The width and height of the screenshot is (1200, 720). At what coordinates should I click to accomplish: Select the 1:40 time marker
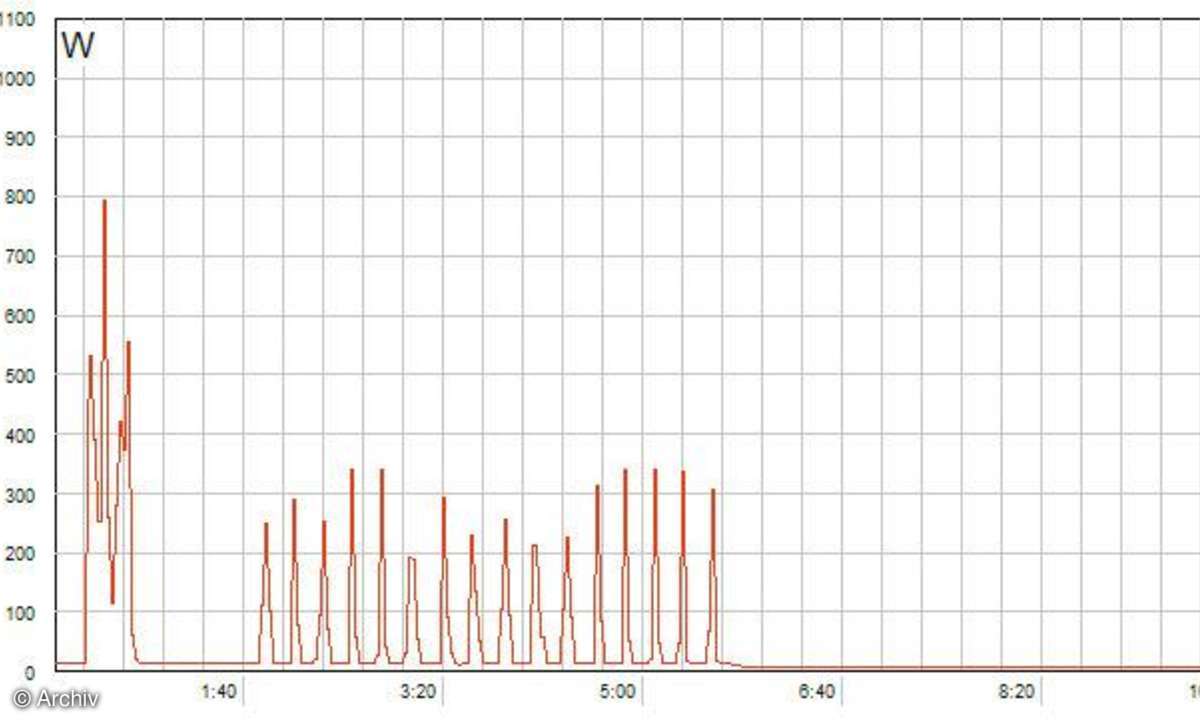click(x=219, y=691)
